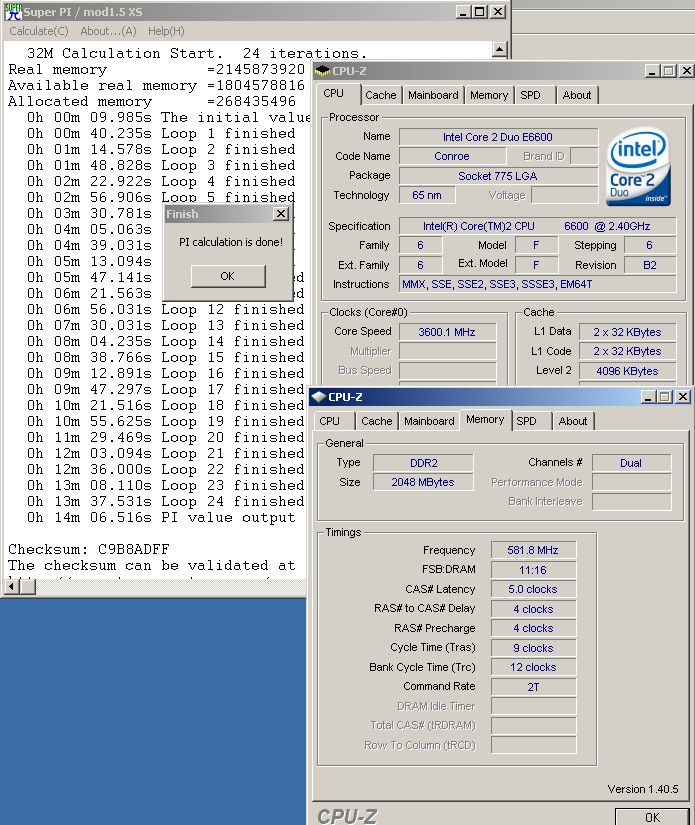Click the Instructions field MMX, SSE list
Viewport: 695px width, 825px height.
point(537,284)
